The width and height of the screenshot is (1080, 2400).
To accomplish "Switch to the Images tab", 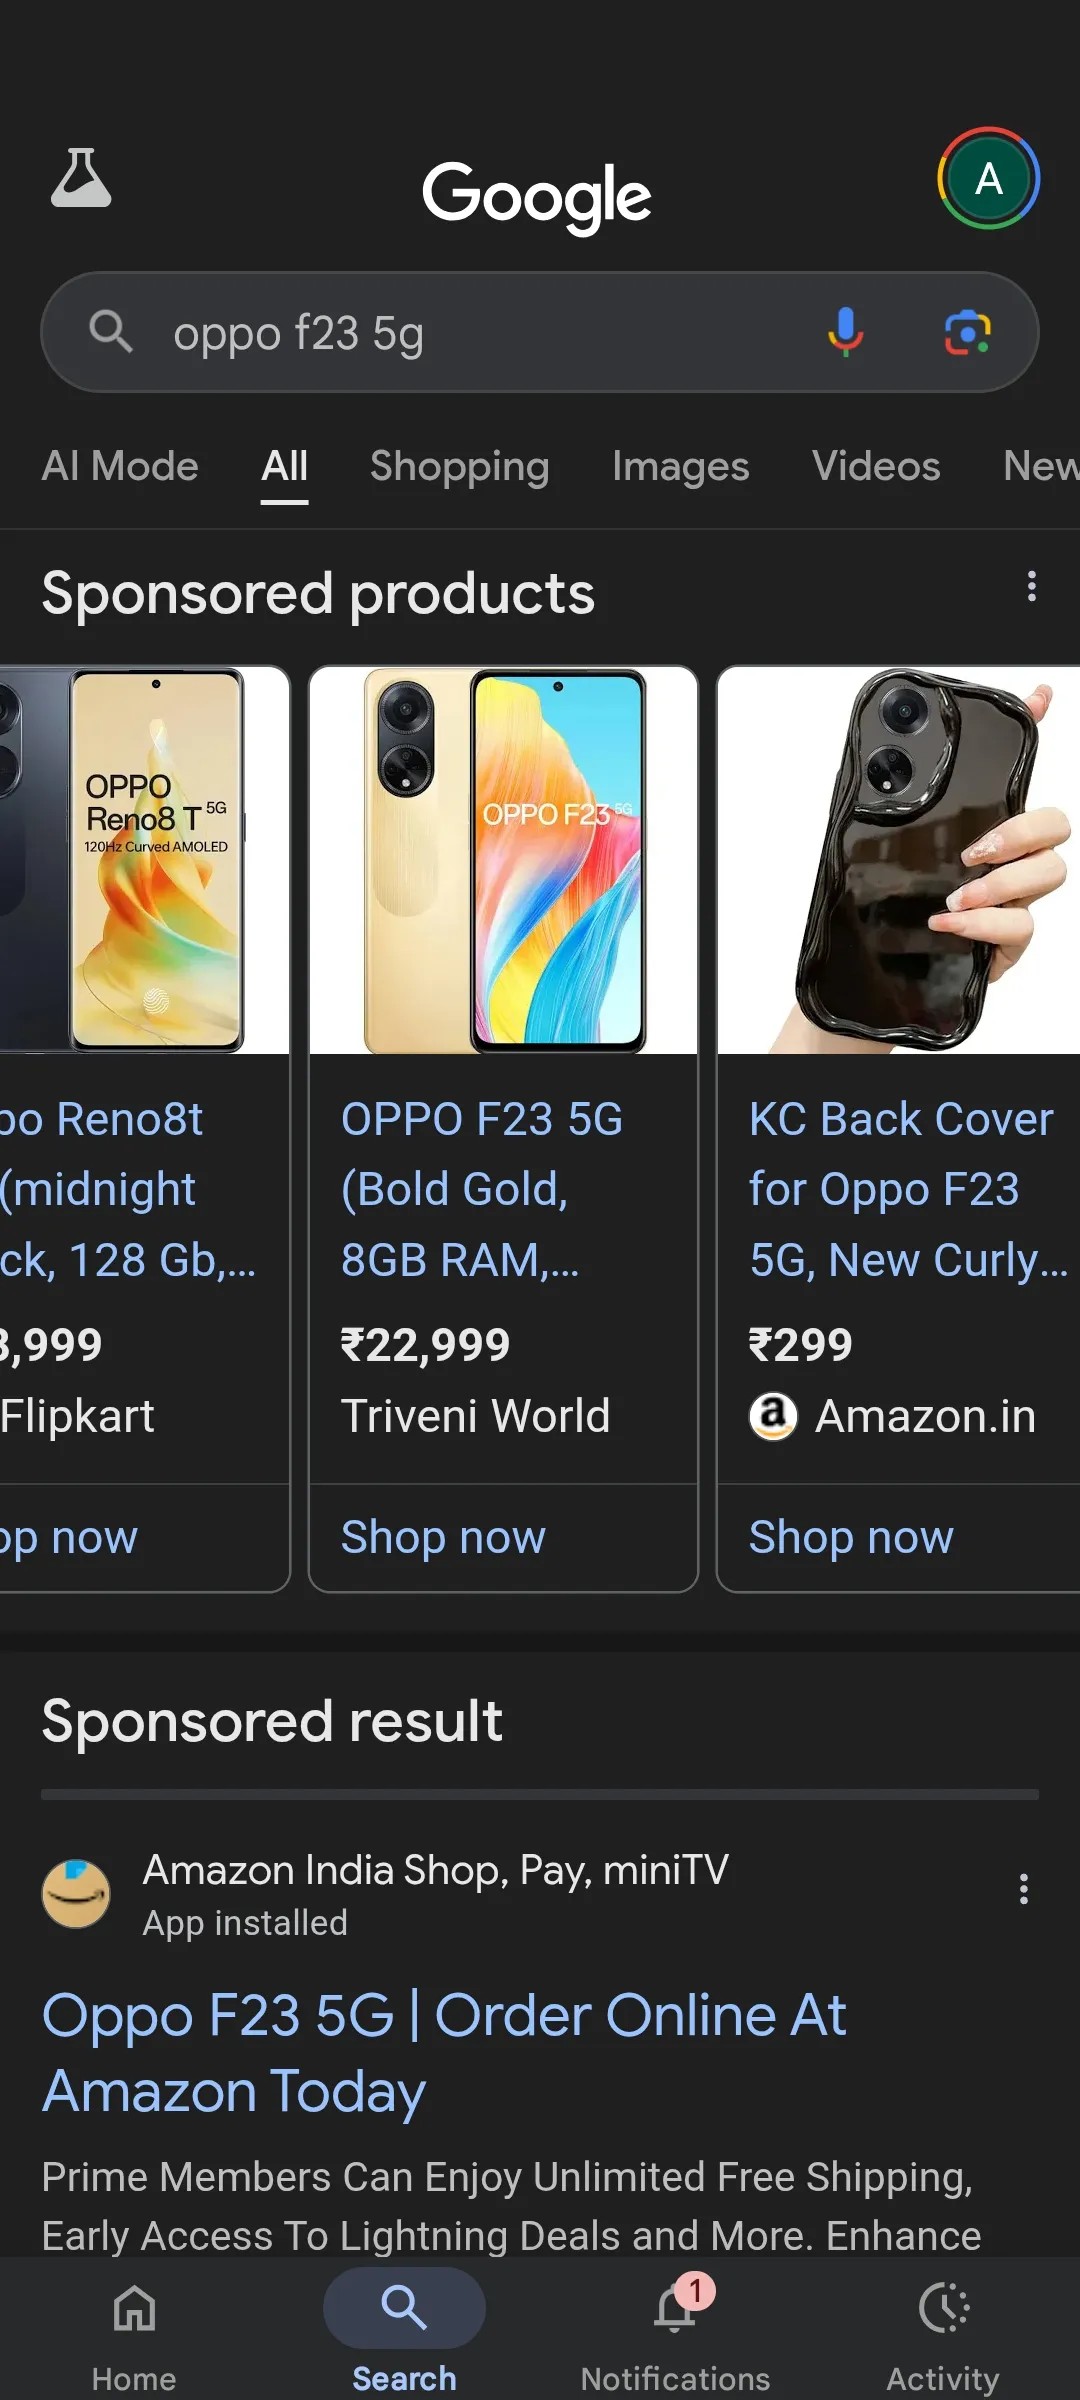I will point(680,466).
